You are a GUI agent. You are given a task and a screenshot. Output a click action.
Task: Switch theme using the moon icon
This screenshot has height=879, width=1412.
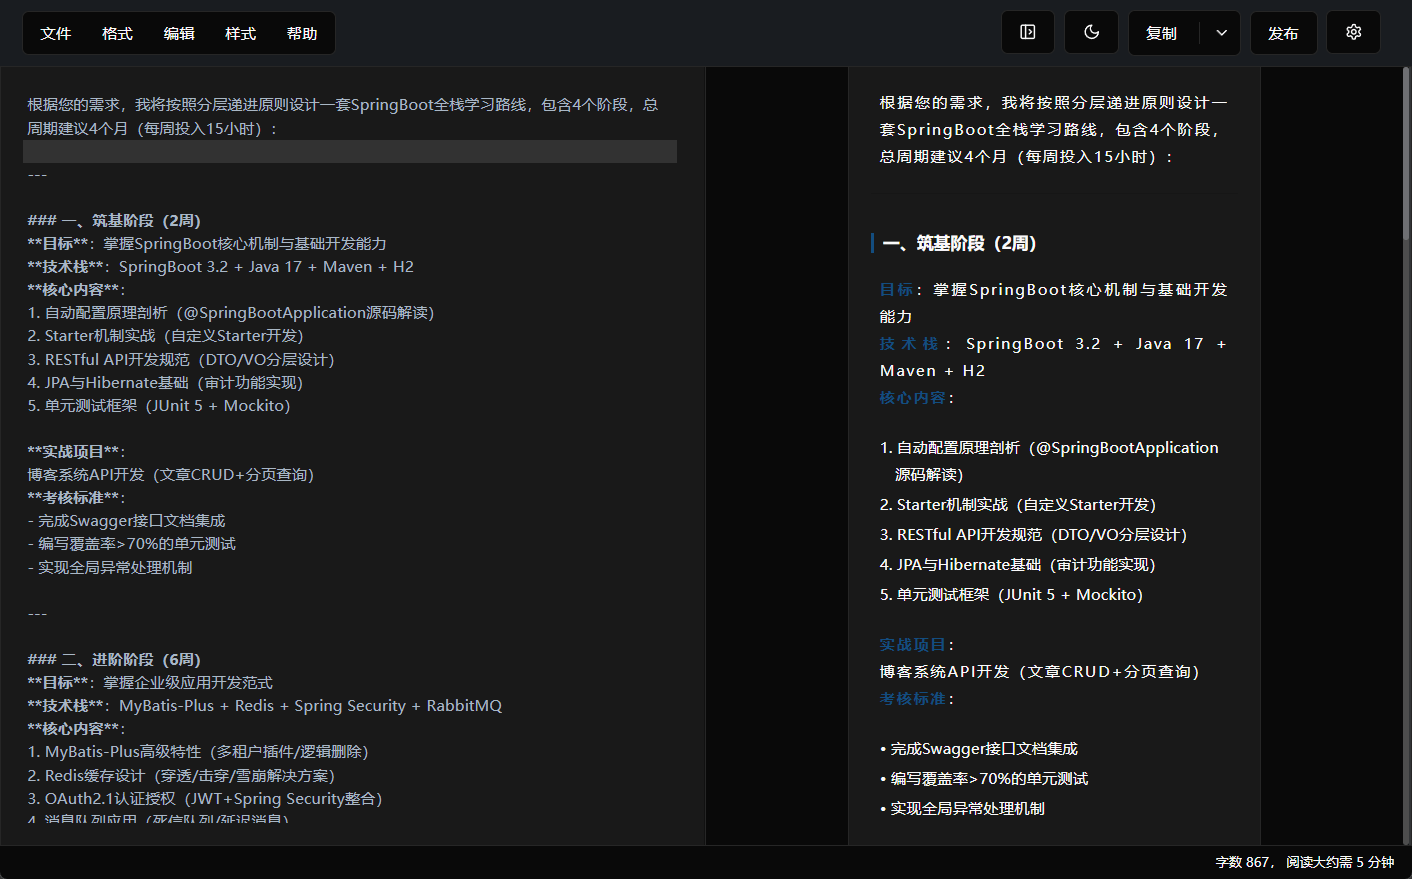[1091, 32]
